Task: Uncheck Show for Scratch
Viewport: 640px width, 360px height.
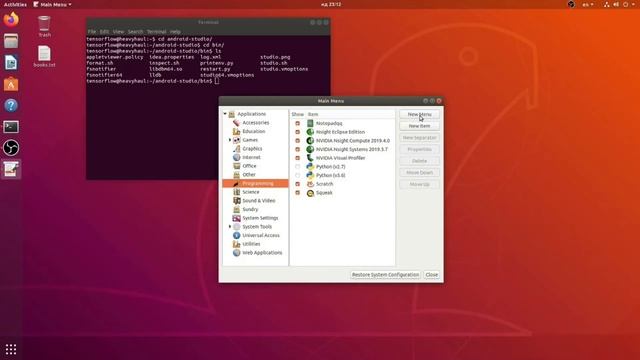Action: point(298,184)
